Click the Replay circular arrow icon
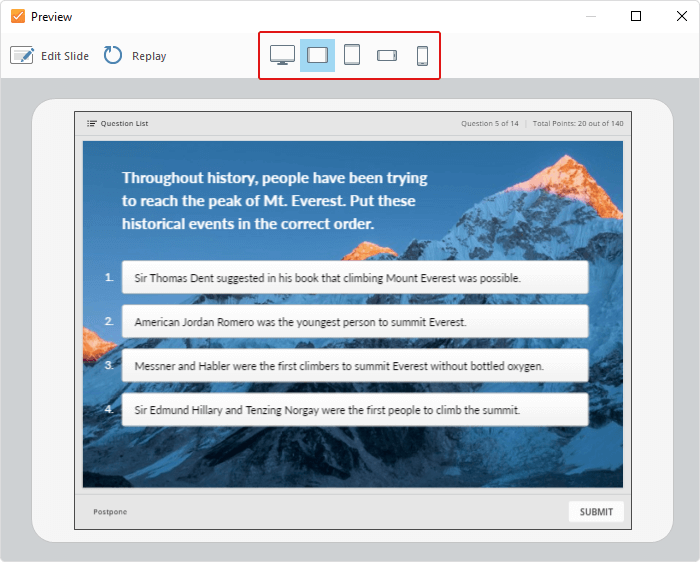700x562 pixels. coord(112,55)
